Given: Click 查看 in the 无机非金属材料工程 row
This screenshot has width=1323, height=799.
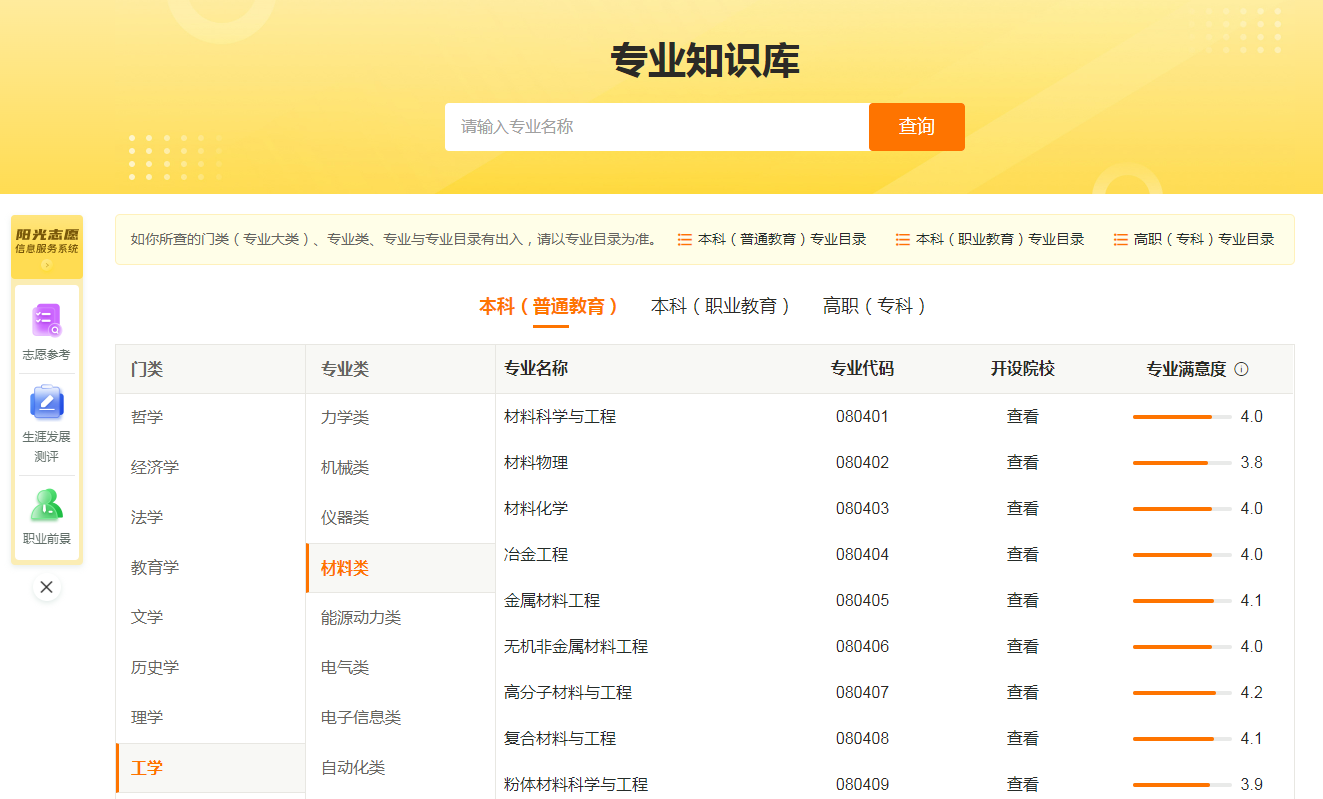Looking at the screenshot, I should [1023, 647].
